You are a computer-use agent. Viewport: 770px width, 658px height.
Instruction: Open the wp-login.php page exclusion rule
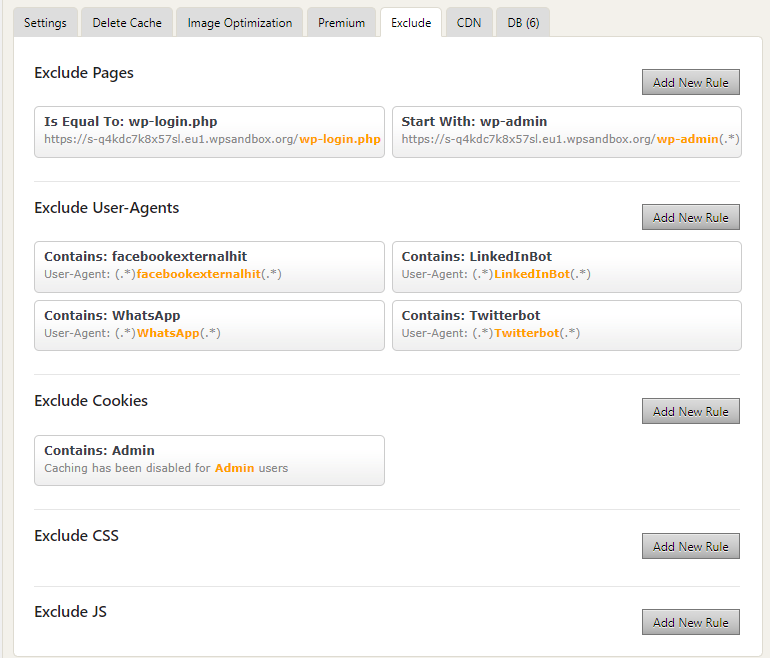tap(209, 132)
